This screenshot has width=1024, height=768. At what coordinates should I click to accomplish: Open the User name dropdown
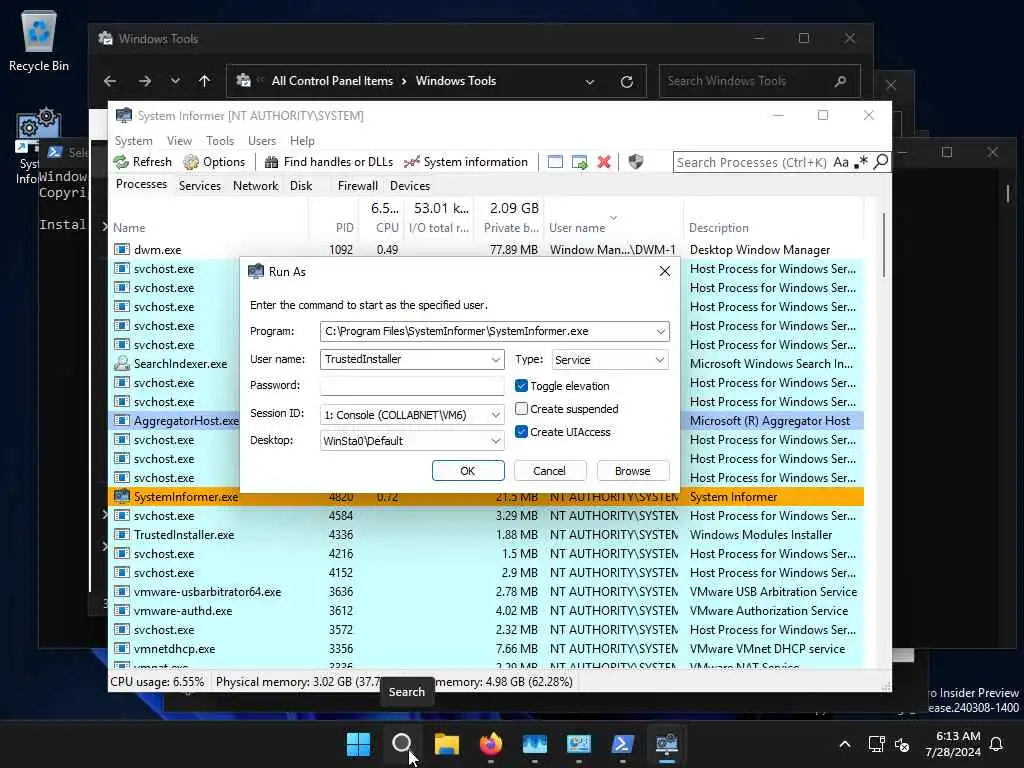[x=496, y=360]
